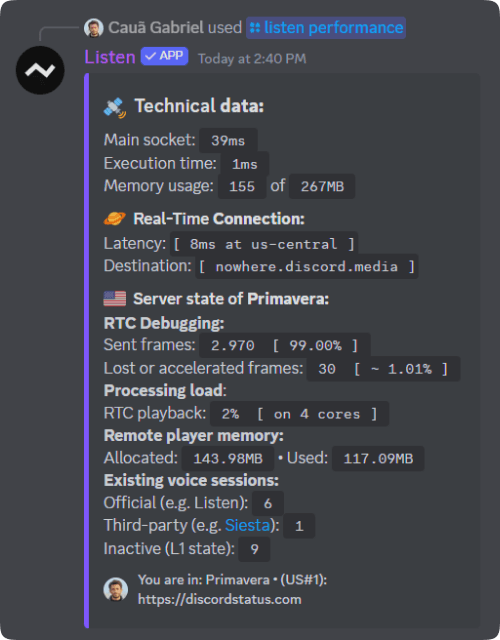
Task: Click the nowhere.discord.media destination code block
Action: (307, 267)
